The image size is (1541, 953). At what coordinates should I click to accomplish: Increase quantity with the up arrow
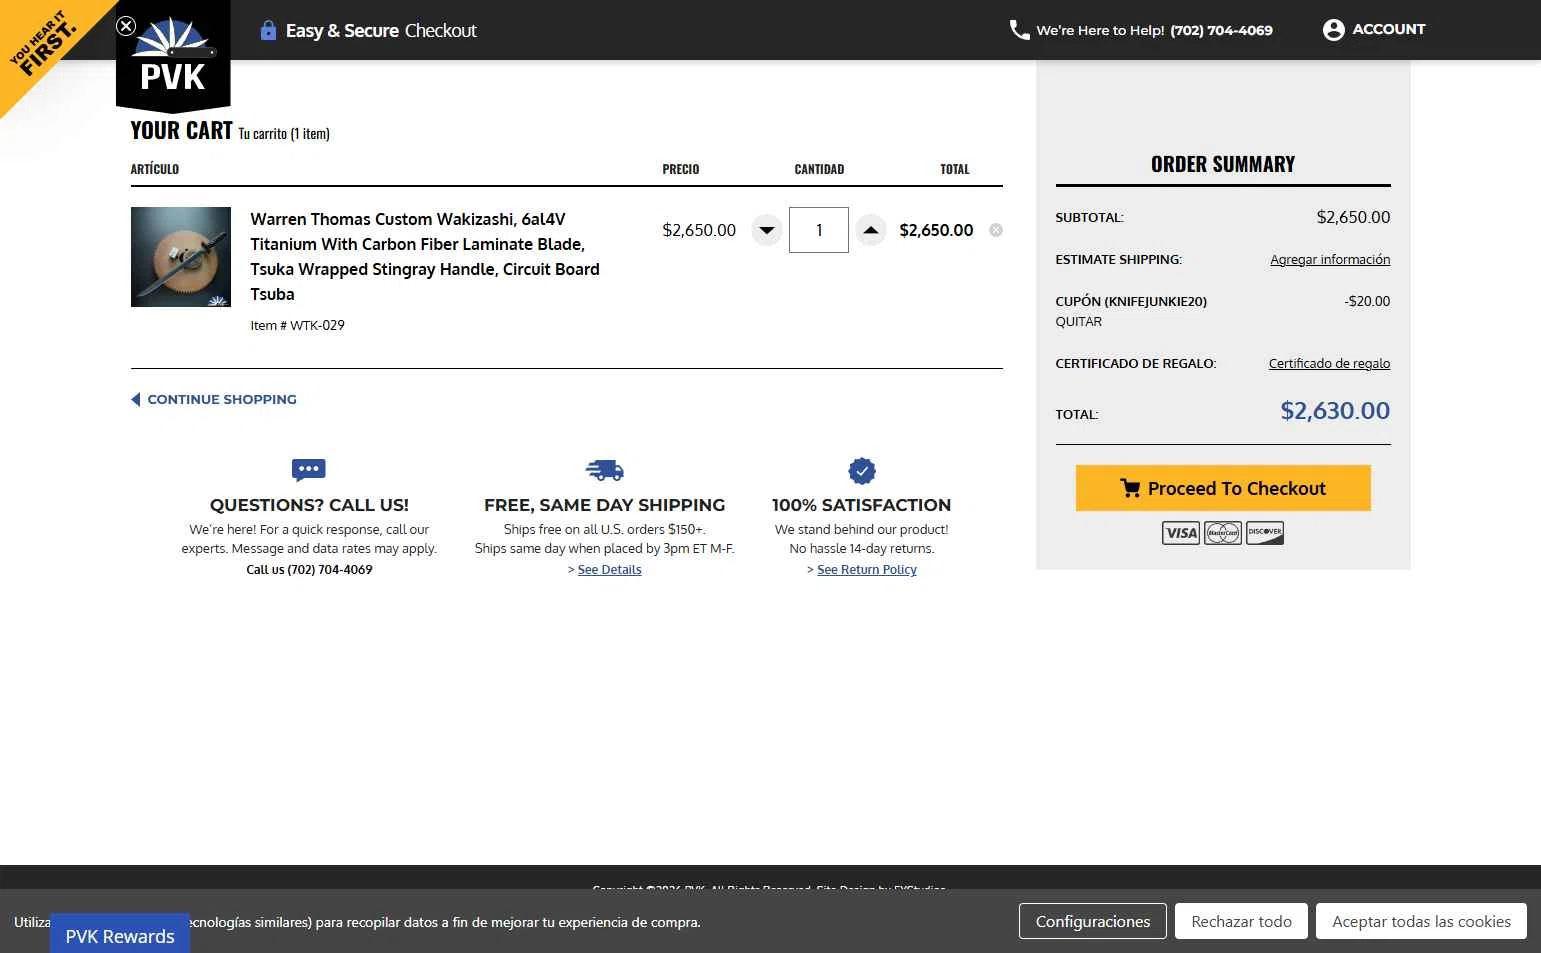pos(871,230)
